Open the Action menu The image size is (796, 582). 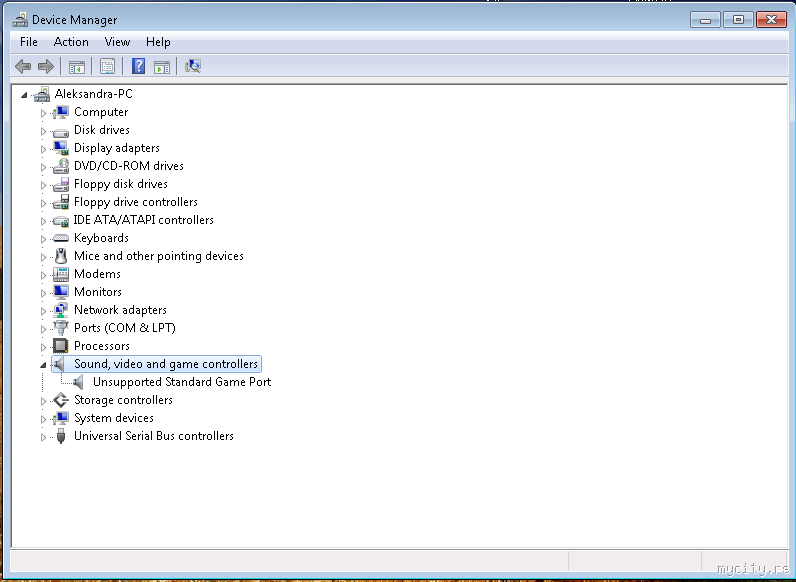pyautogui.click(x=71, y=42)
